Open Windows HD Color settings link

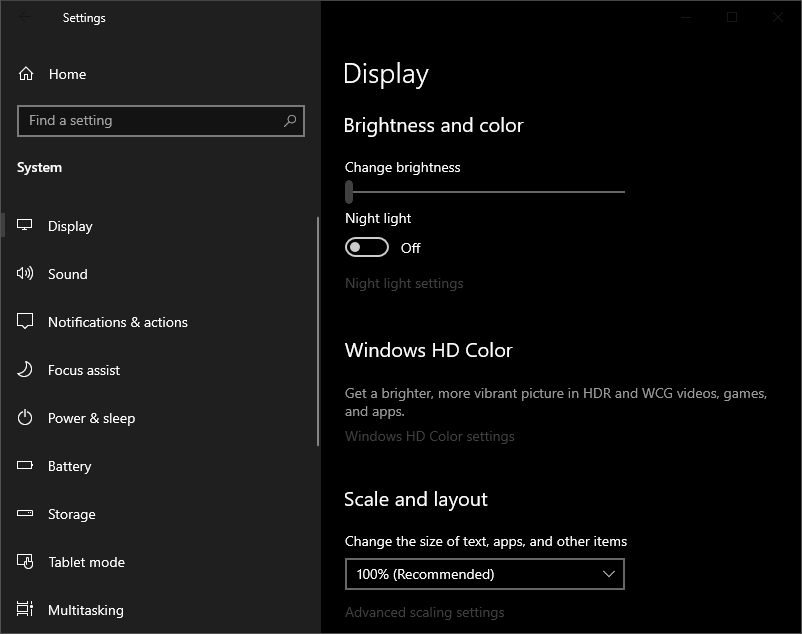[430, 436]
